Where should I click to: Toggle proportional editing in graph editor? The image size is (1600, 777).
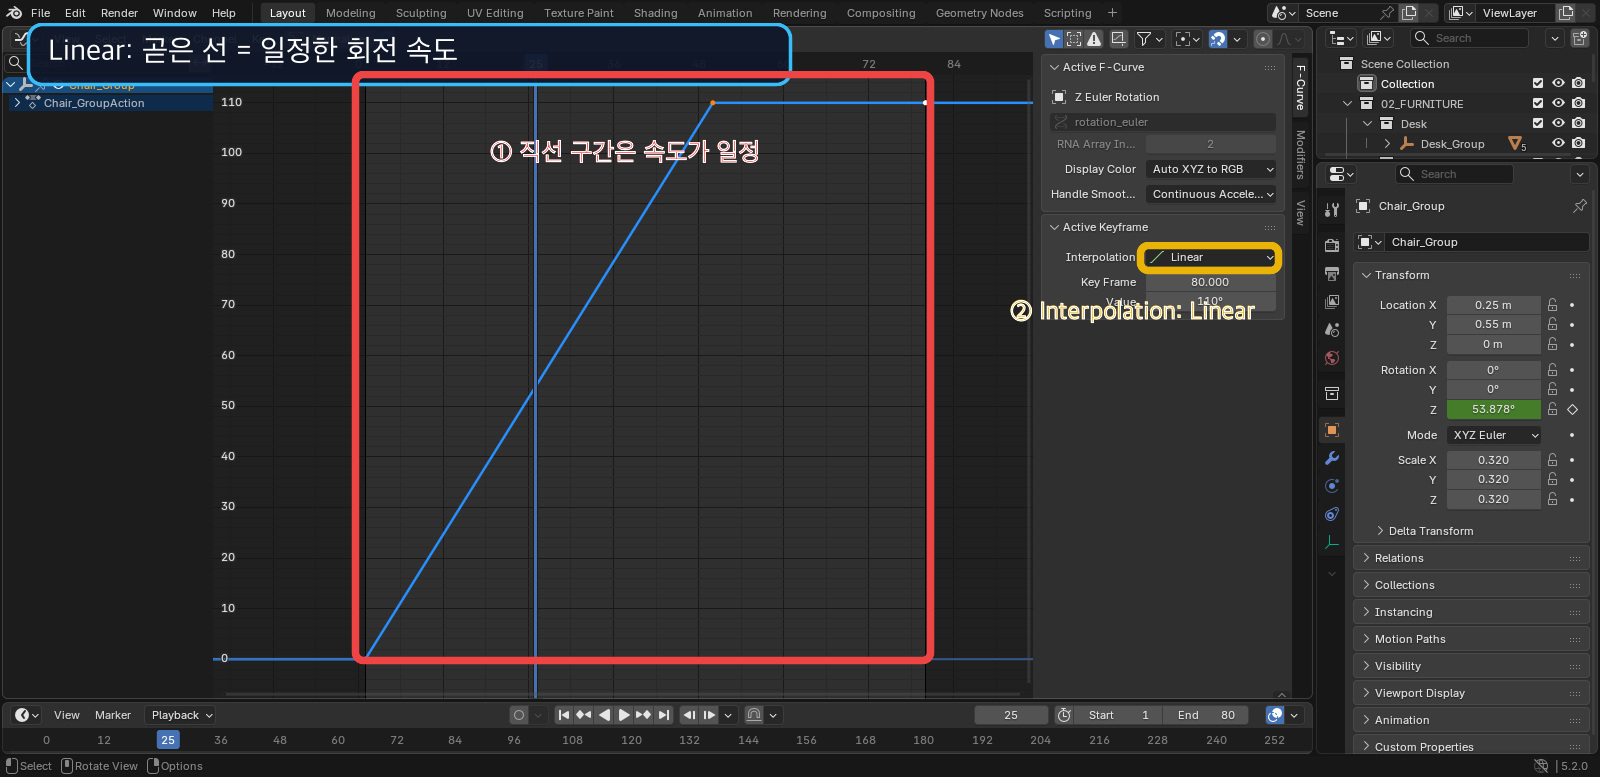click(1263, 39)
